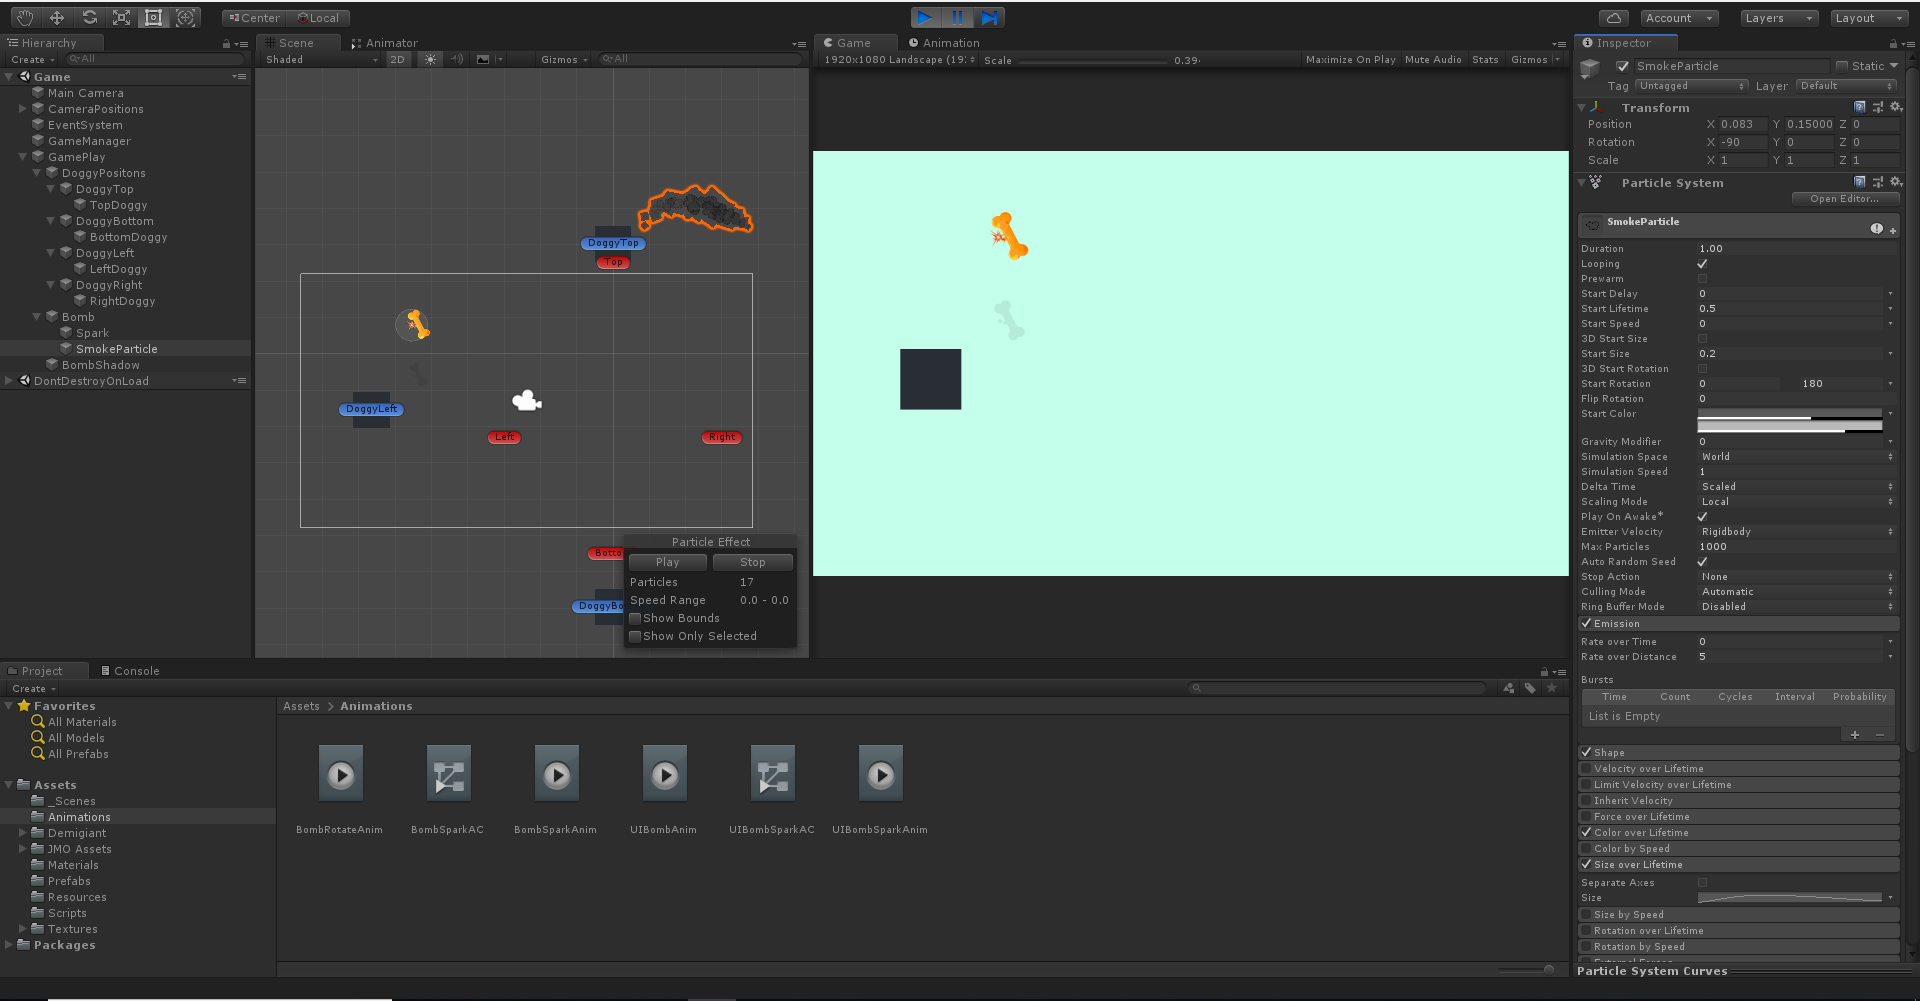Screen dimensions: 1920x1001
Task: Switch to the Animator tab
Action: point(384,43)
